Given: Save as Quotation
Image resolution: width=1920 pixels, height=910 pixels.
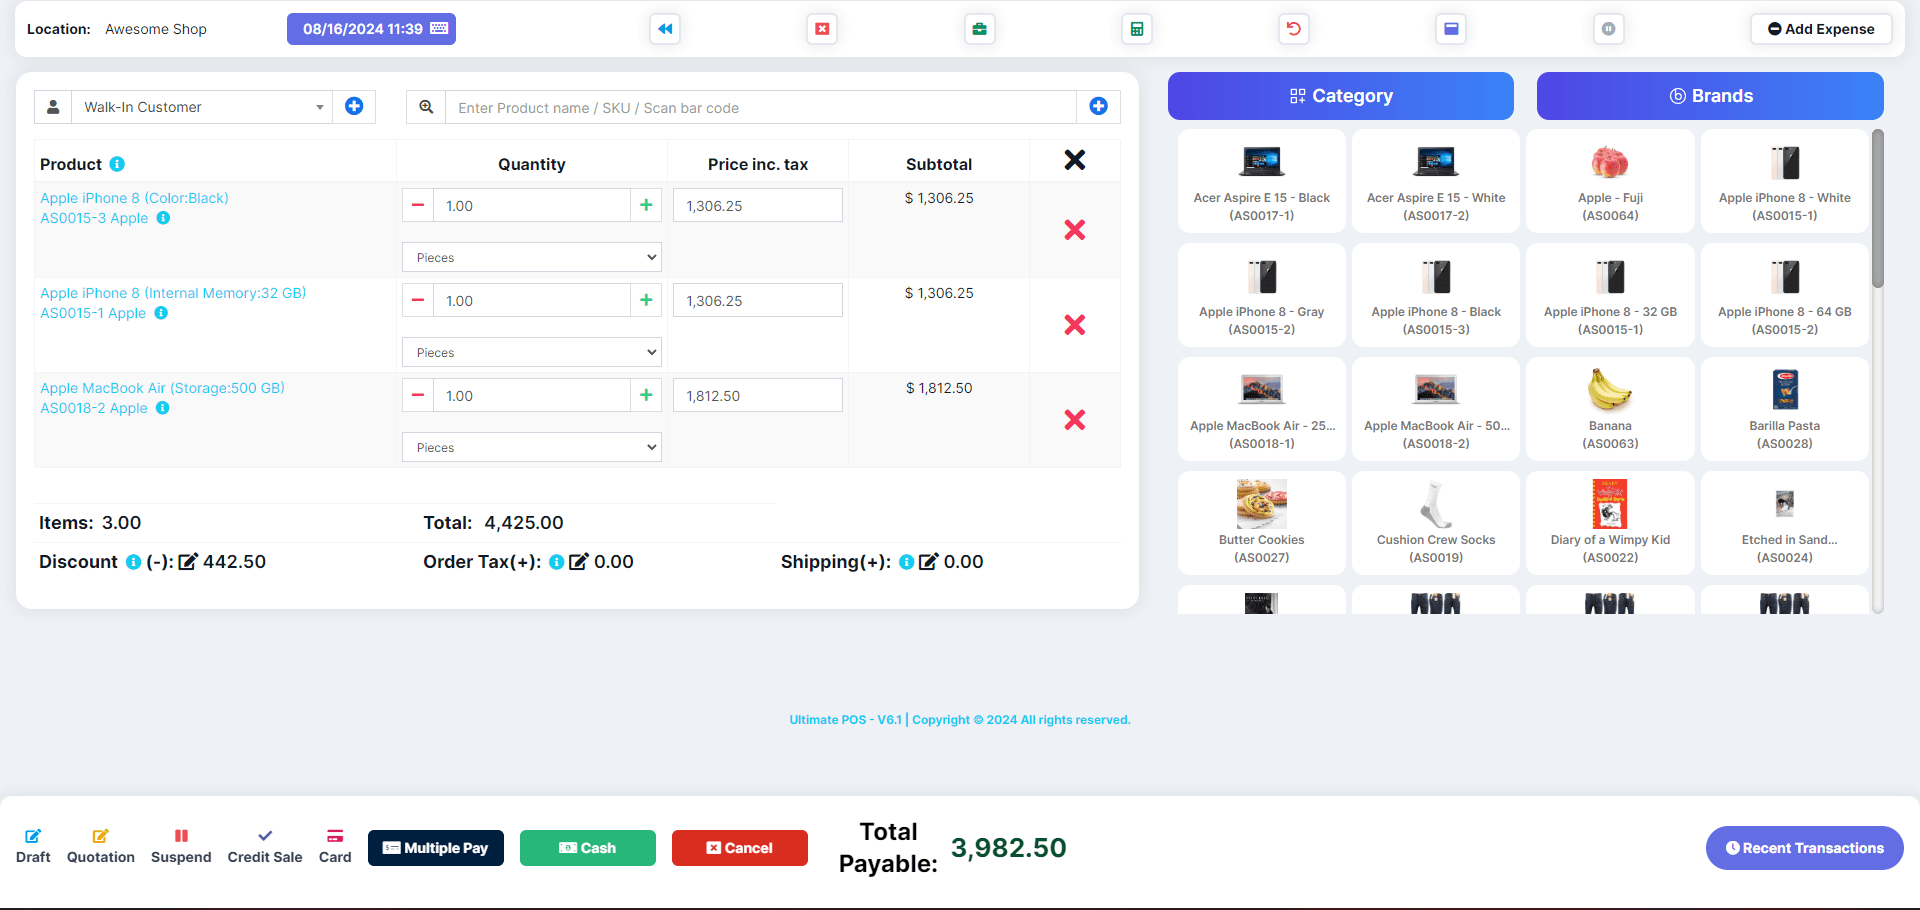Looking at the screenshot, I should coord(101,846).
